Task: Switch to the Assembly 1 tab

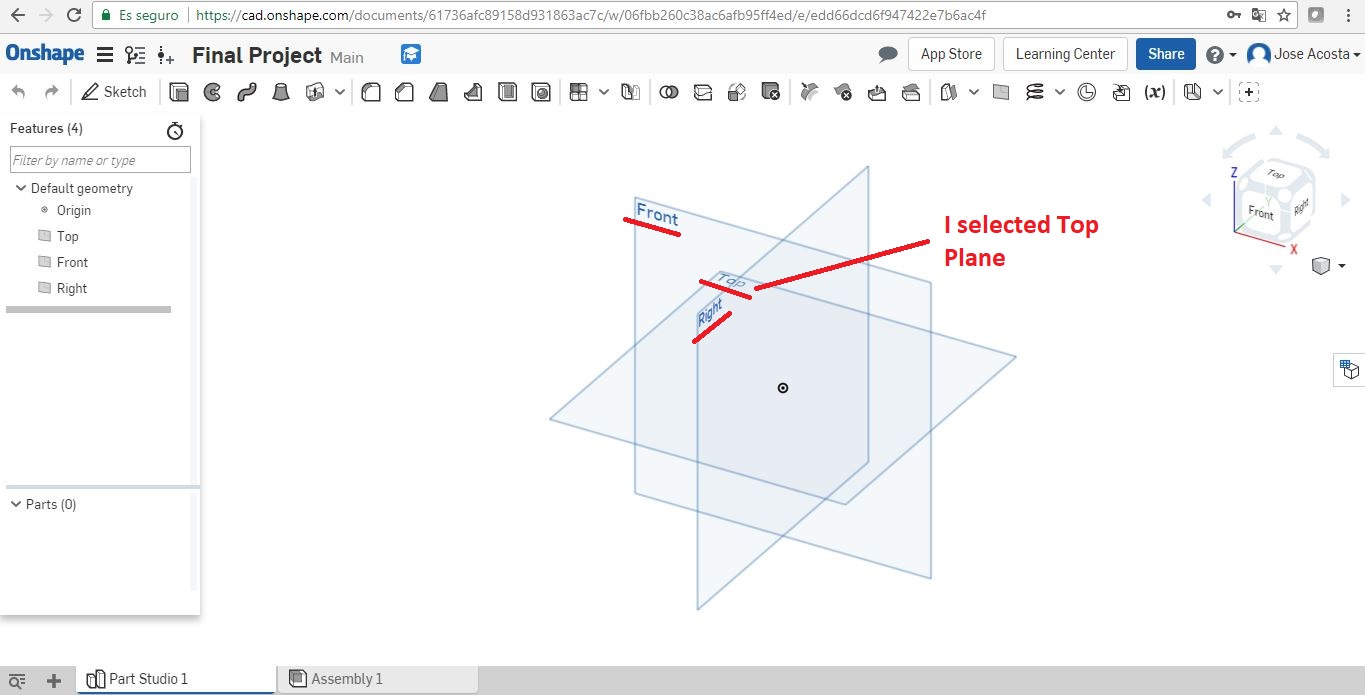Action: (377, 679)
